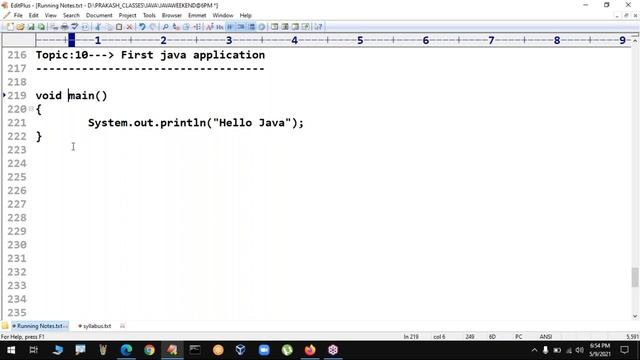Click the scroll down arrow of the editor
Screen dimensions: 640x360
pyautogui.click(x=635, y=316)
